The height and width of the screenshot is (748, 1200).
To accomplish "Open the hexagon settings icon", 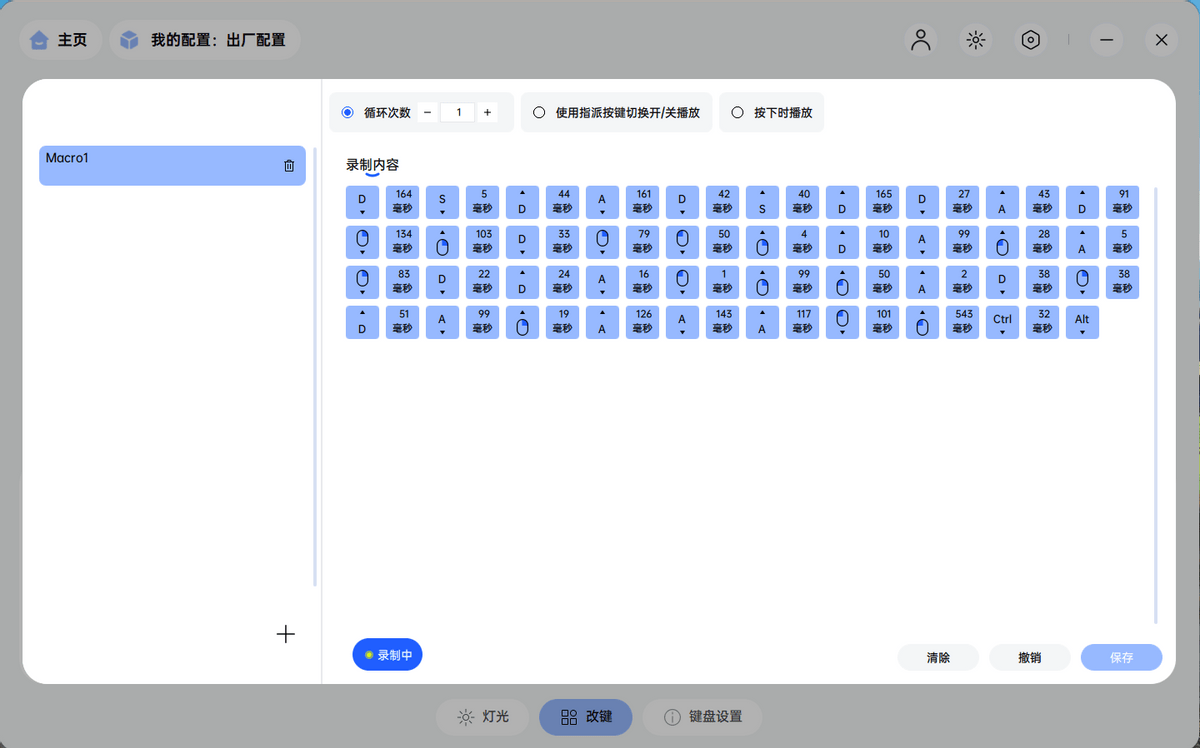I will tap(1031, 40).
